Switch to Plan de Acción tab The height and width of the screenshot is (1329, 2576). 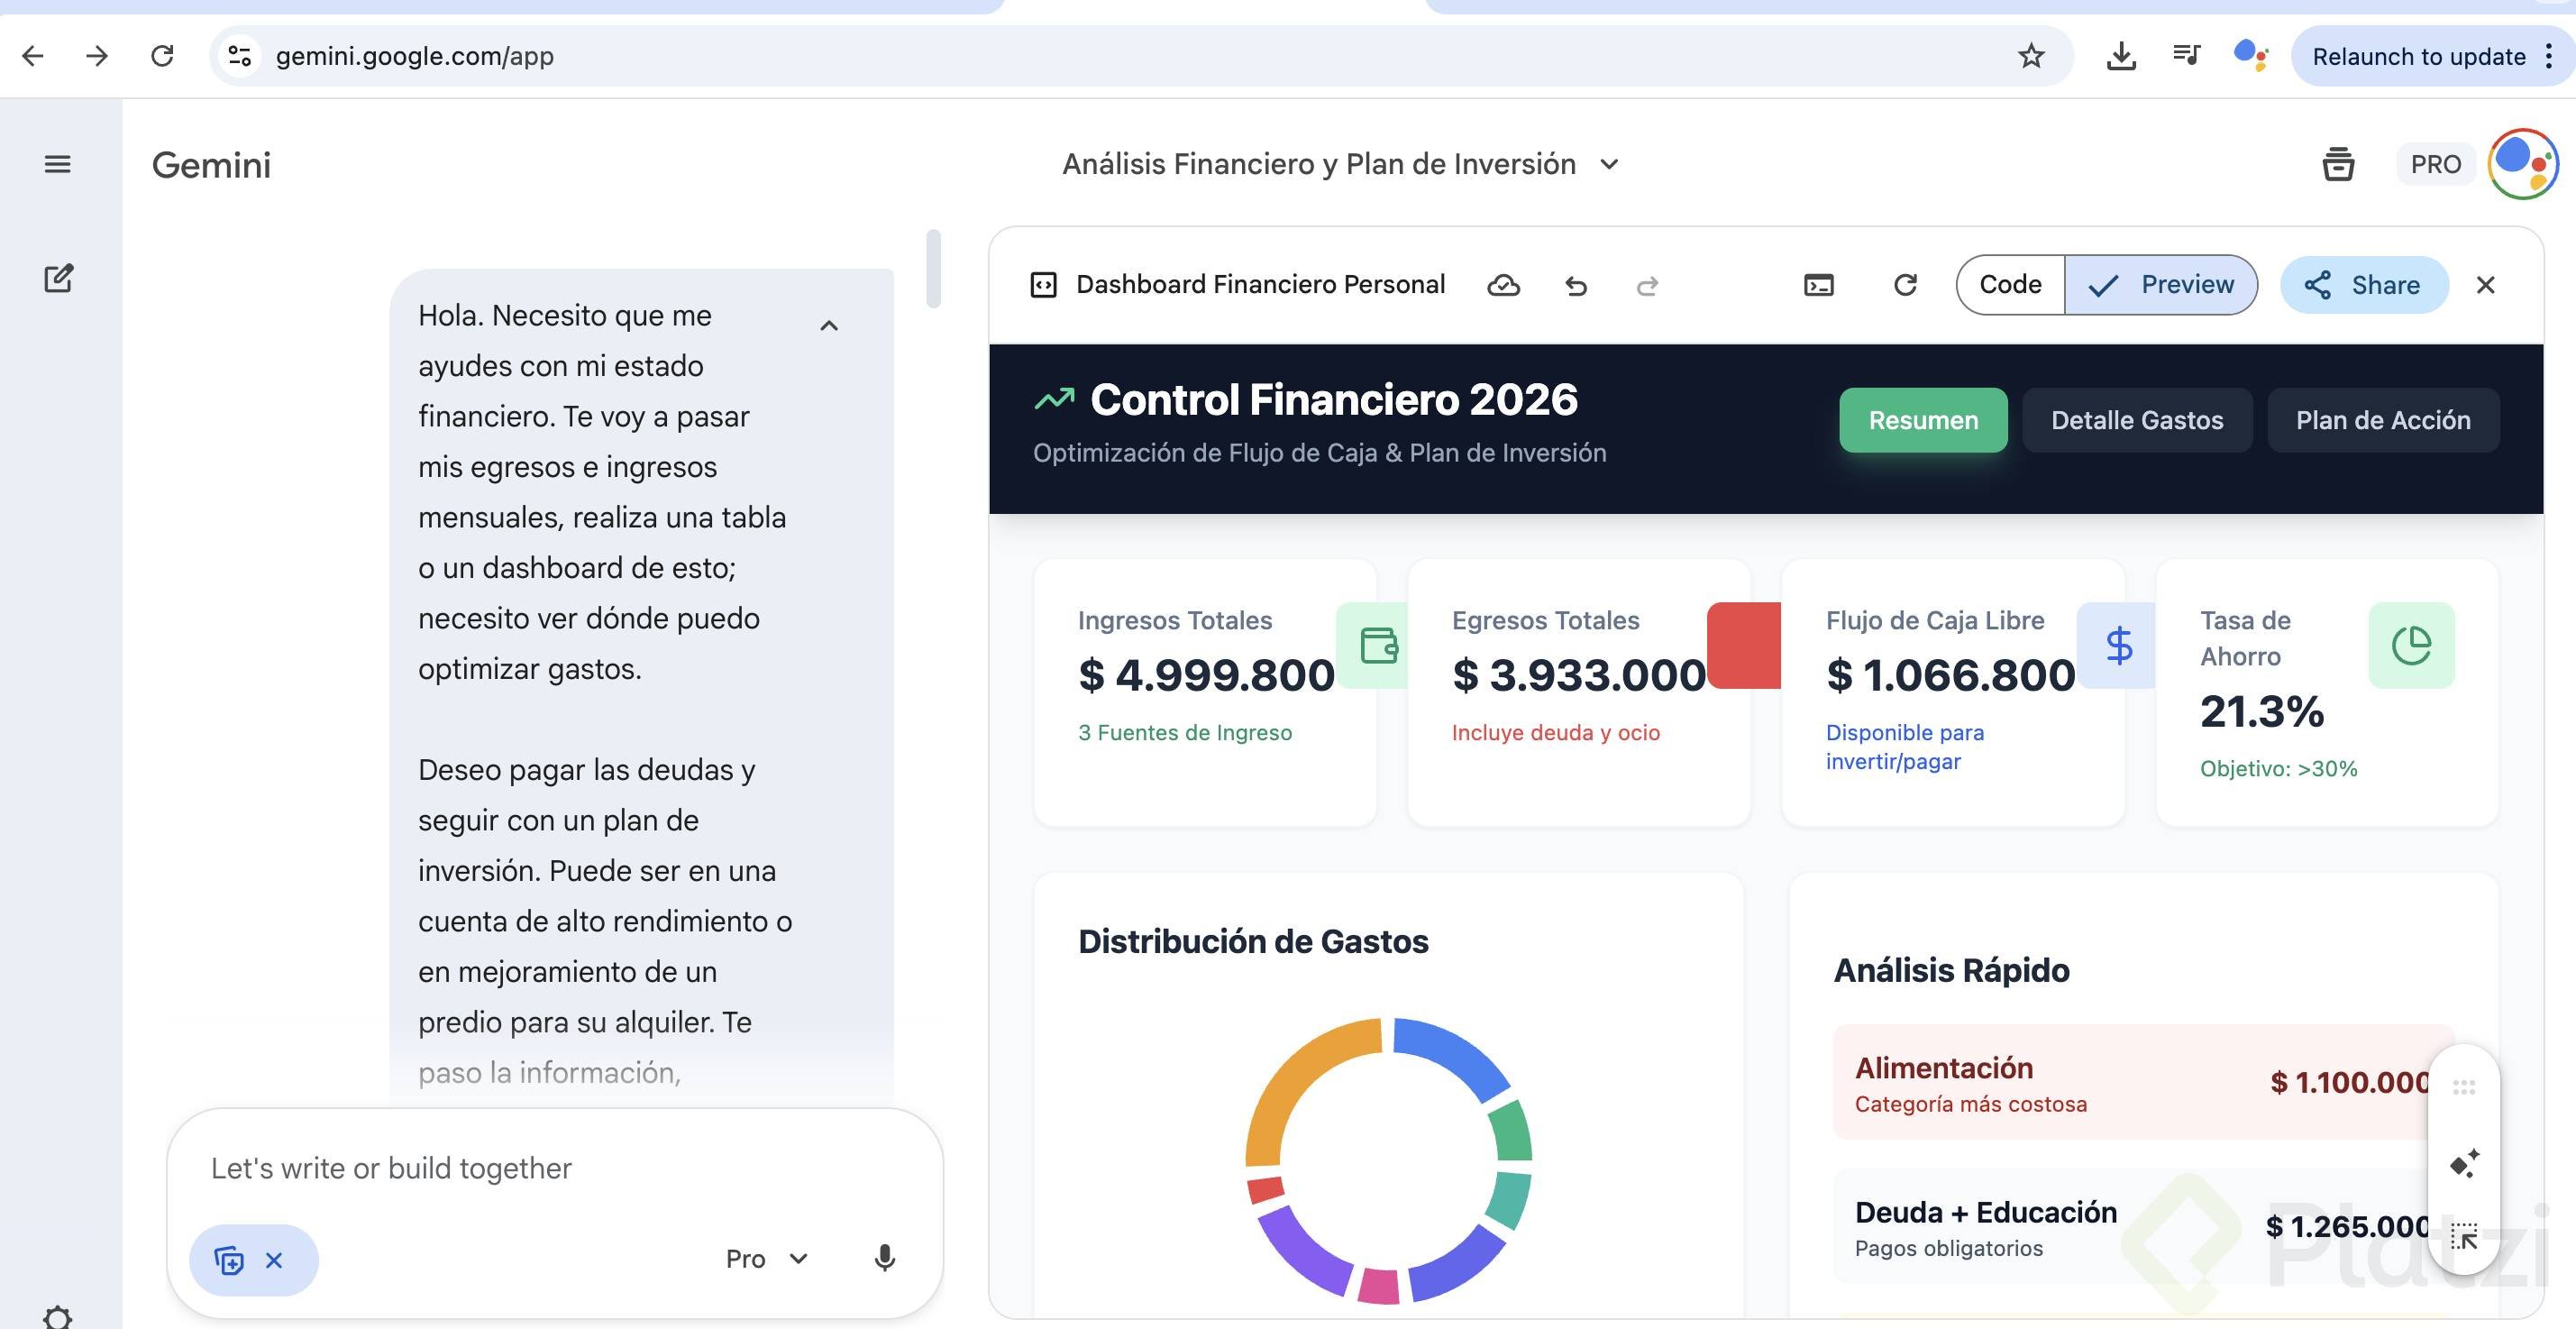pyautogui.click(x=2382, y=420)
